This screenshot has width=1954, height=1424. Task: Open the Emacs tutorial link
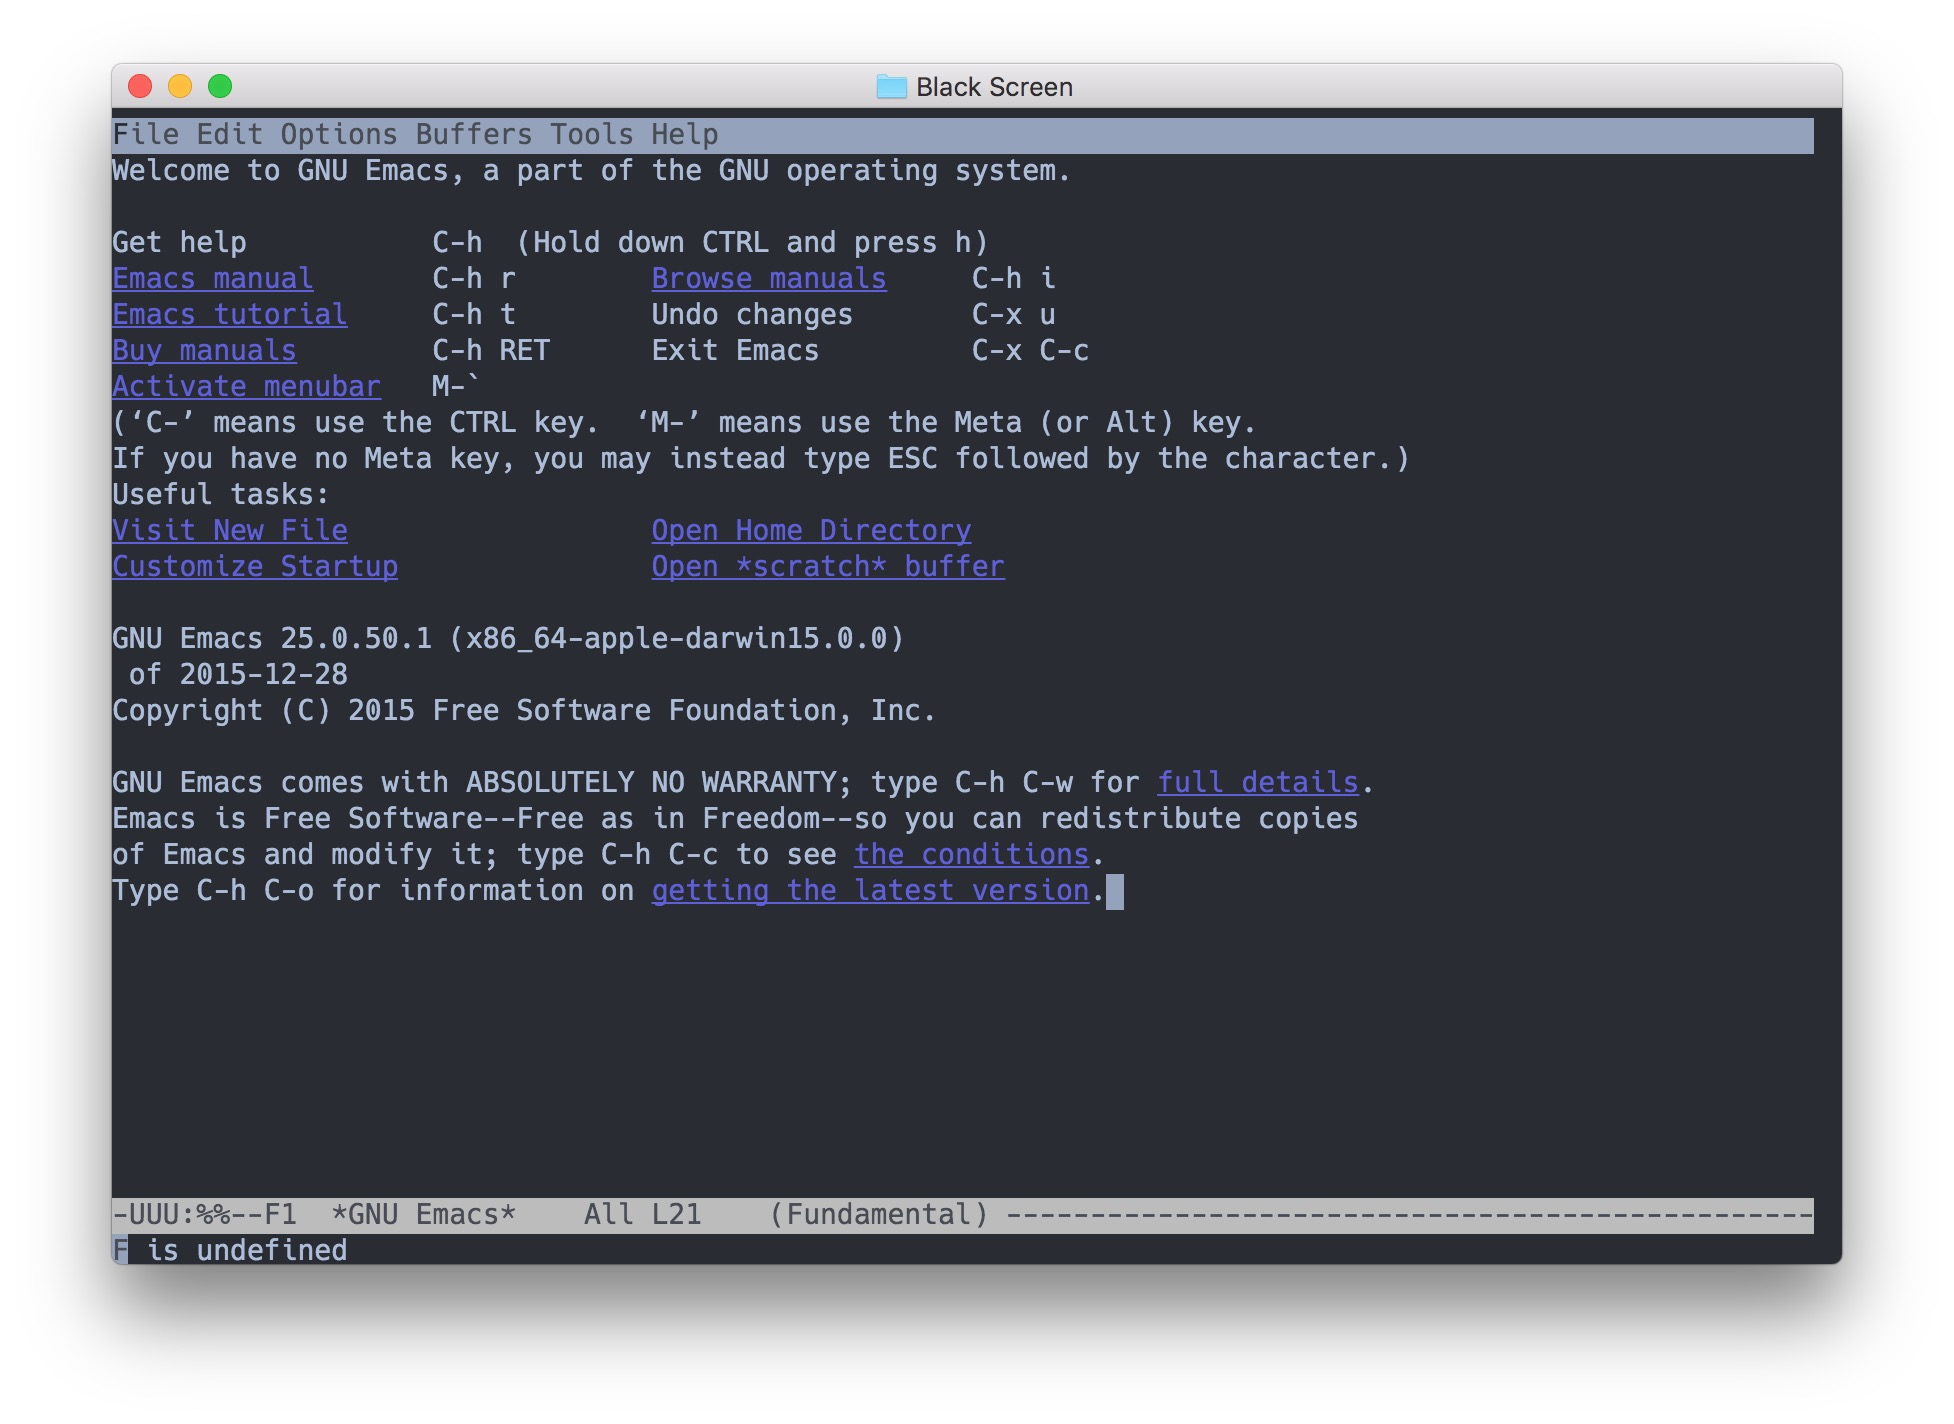229,315
